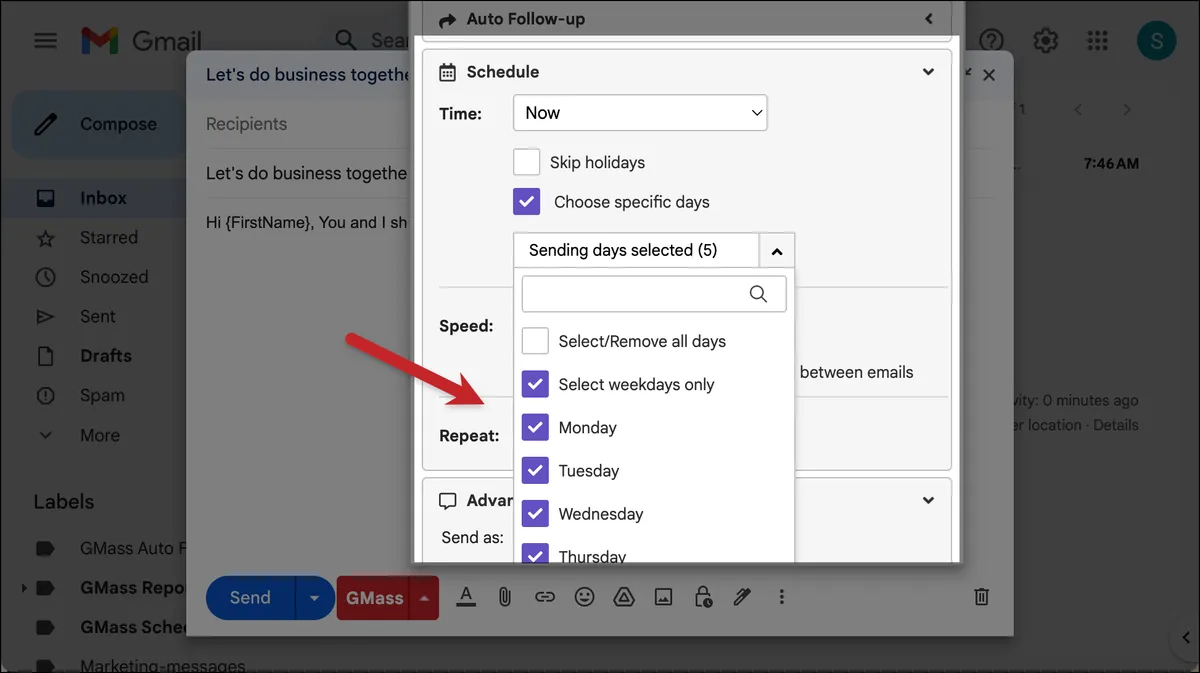The width and height of the screenshot is (1200, 673).
Task: Uncheck Wednesday in sending days
Action: point(535,513)
